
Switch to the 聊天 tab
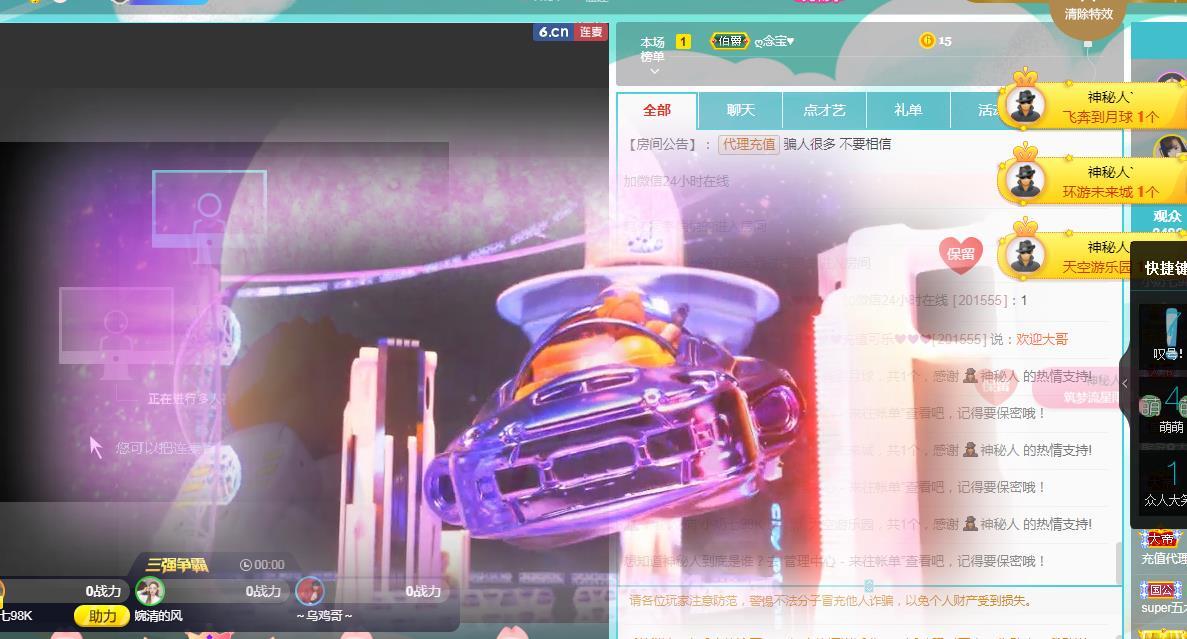pos(740,111)
